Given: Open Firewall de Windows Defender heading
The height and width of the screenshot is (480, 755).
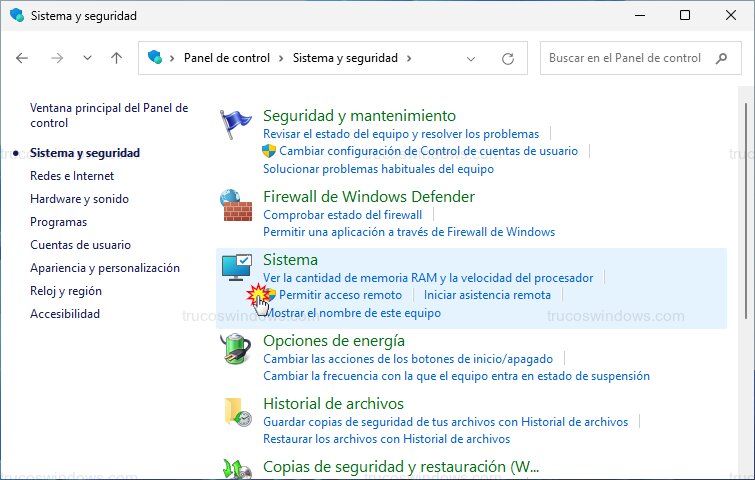Looking at the screenshot, I should click(369, 196).
